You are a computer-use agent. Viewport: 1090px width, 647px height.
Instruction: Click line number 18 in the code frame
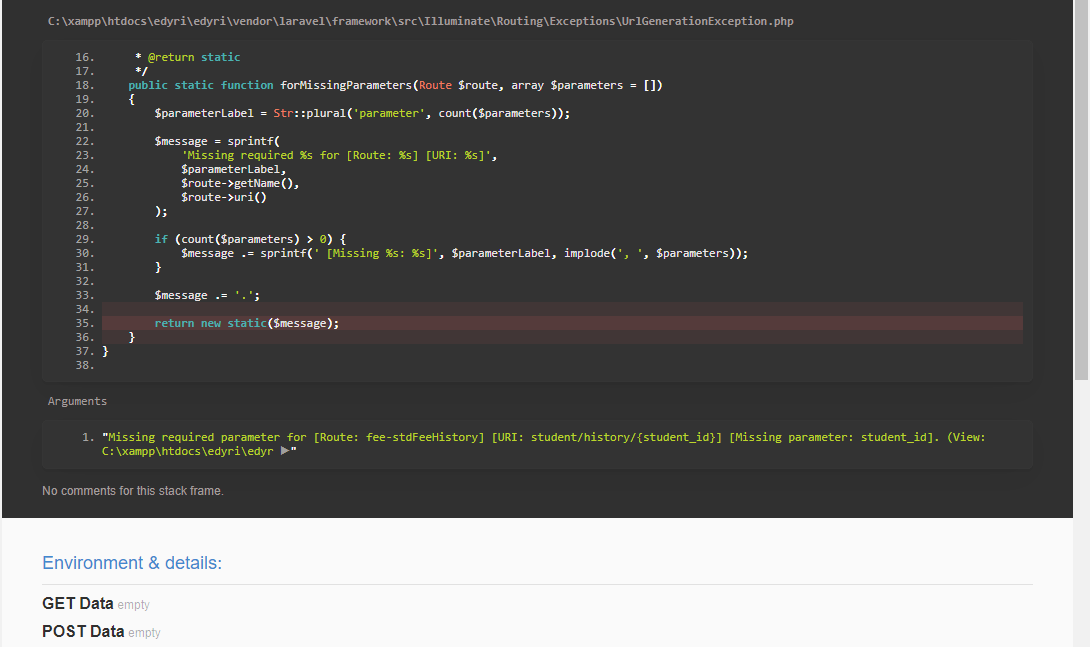(x=84, y=84)
